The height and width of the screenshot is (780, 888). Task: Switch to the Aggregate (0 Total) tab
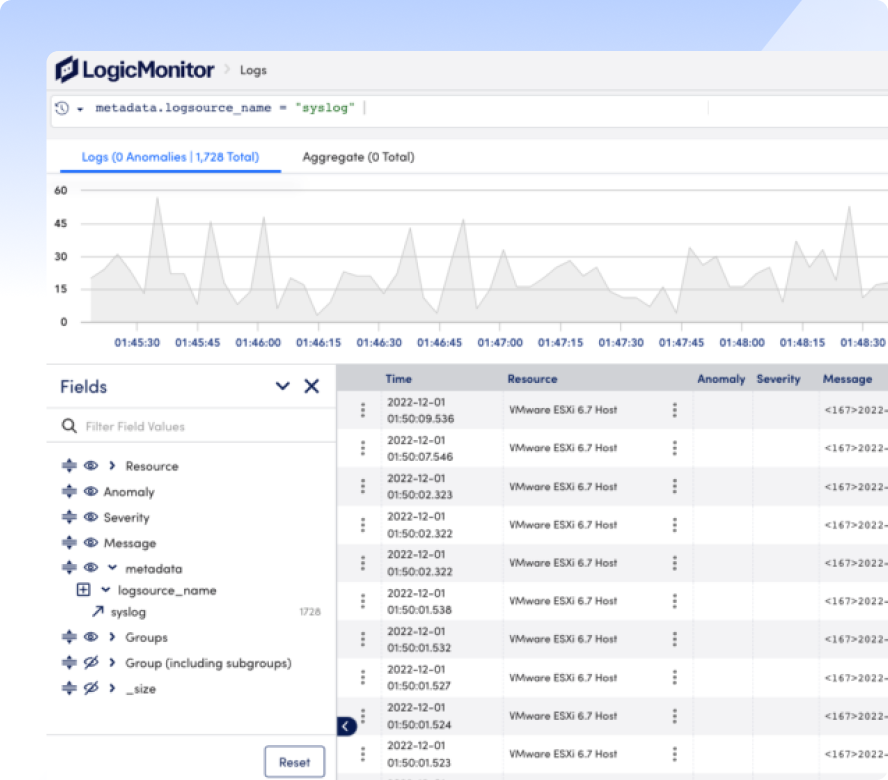pyautogui.click(x=358, y=157)
